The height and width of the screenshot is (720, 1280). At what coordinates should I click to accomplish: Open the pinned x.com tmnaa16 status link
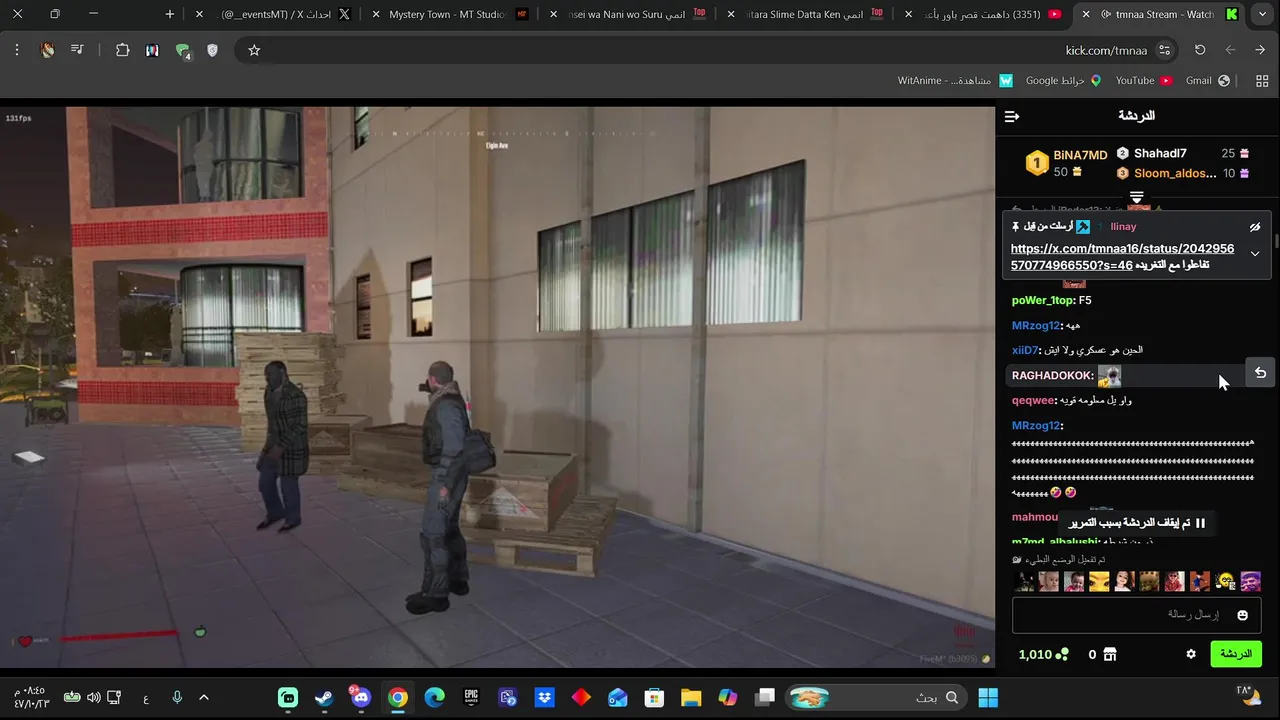point(1122,256)
